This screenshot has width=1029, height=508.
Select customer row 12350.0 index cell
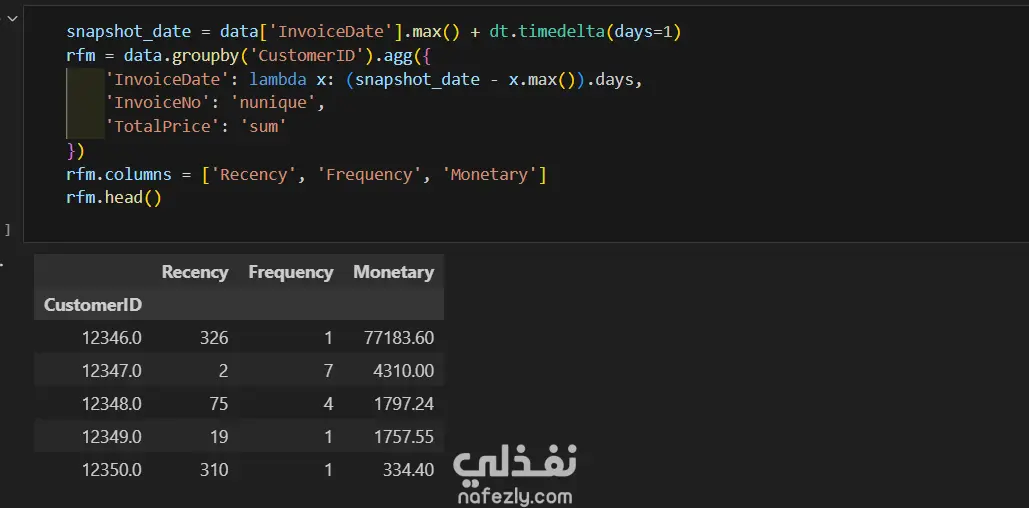112,470
